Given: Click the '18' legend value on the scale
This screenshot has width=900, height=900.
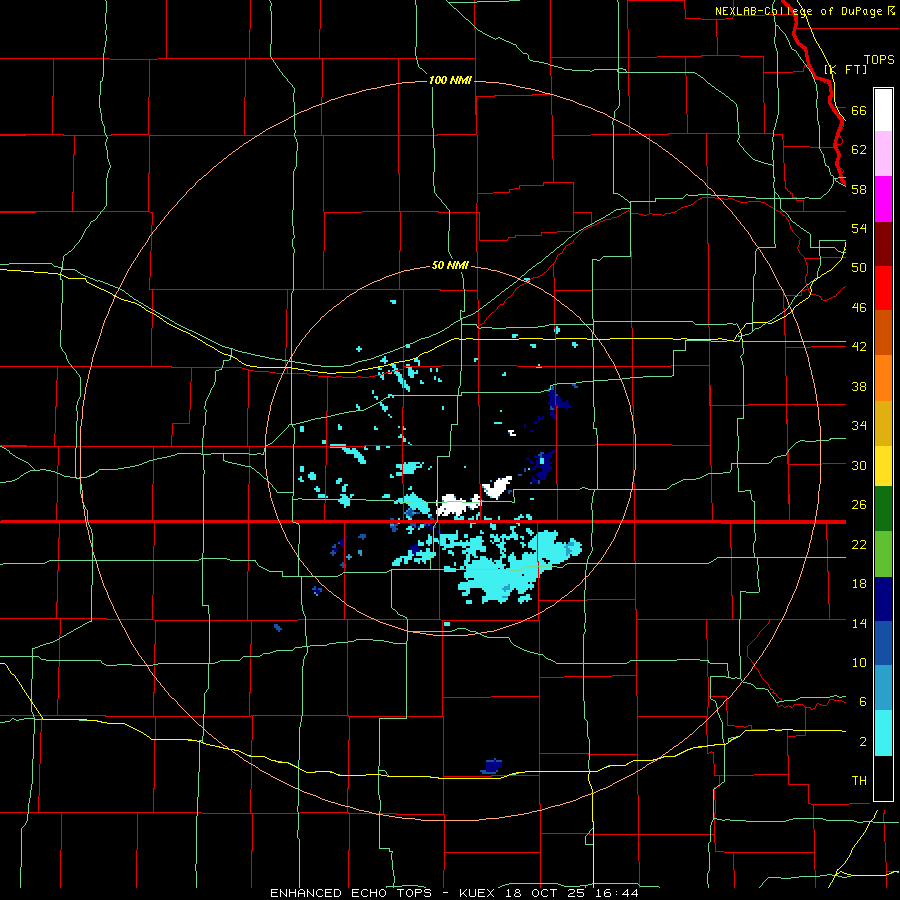Looking at the screenshot, I should point(859,584).
